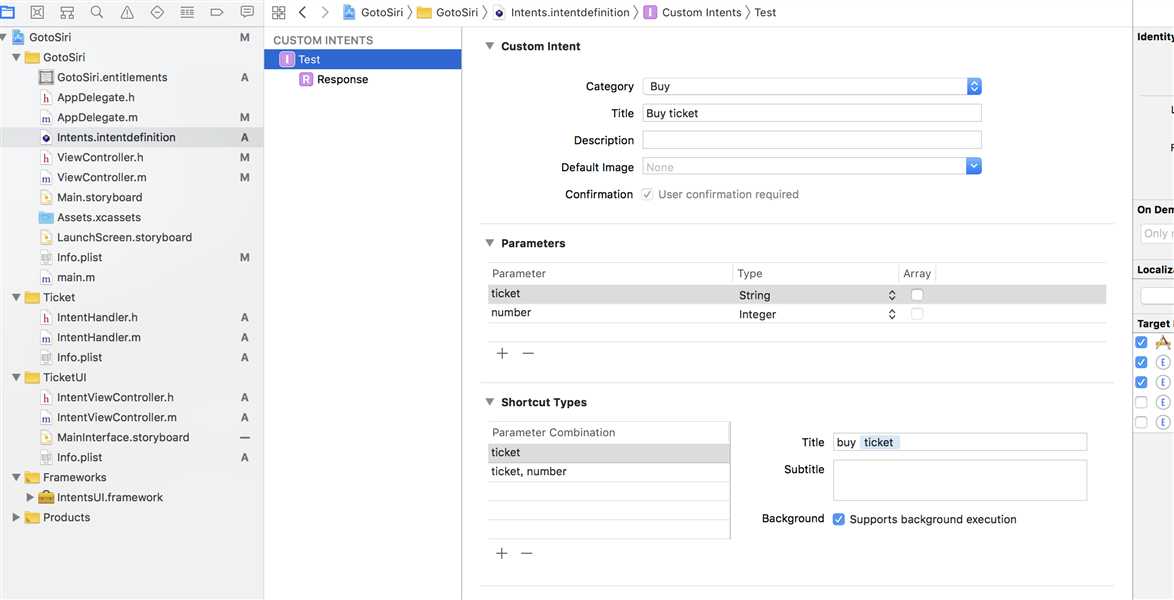The height and width of the screenshot is (600, 1174).
Task: Remove parameter with the minus button
Action: tap(528, 353)
